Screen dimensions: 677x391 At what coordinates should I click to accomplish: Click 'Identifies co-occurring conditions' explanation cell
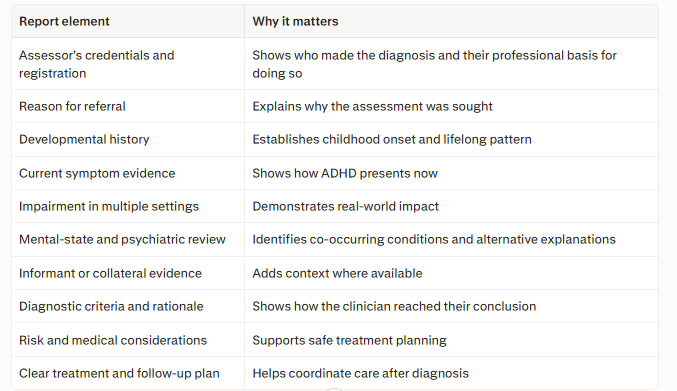451,240
